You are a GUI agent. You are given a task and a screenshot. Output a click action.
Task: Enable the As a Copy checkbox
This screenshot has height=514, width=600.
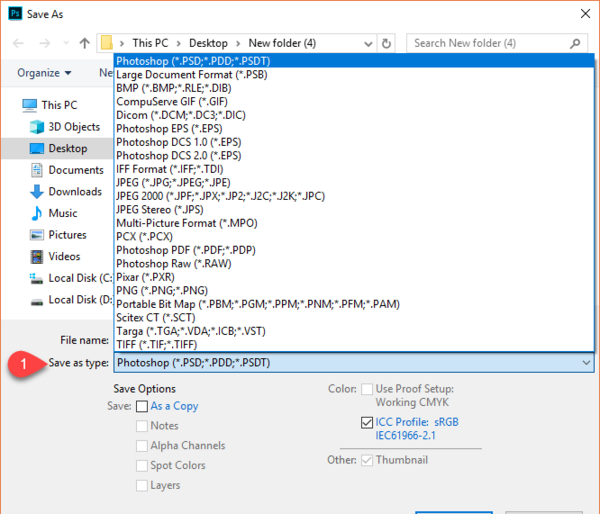coord(142,406)
